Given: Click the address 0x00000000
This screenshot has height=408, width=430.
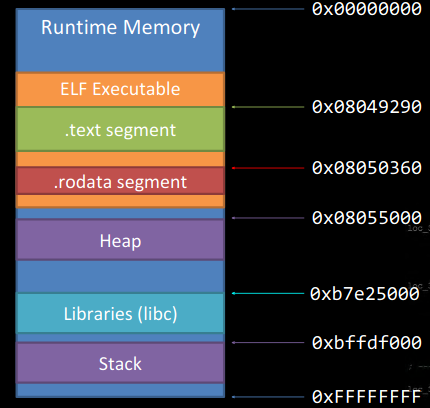Looking at the screenshot, I should [367, 9].
